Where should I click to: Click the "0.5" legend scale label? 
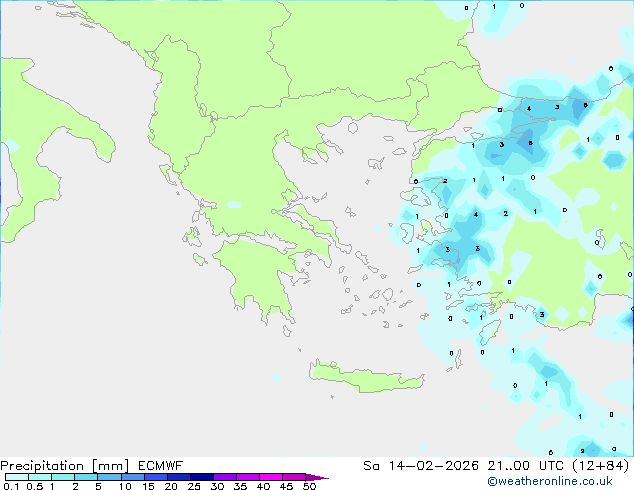35,486
